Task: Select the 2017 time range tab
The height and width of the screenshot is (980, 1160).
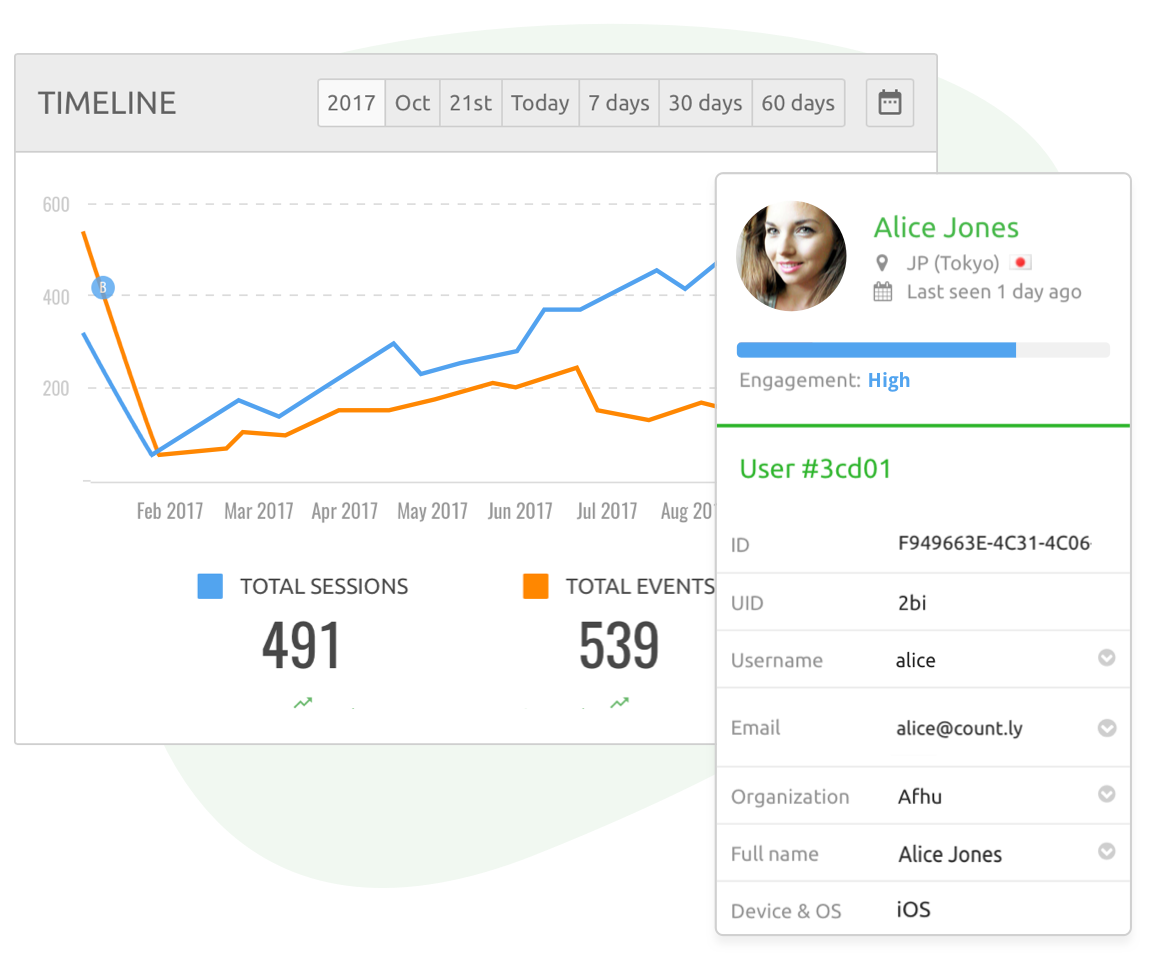Action: (x=351, y=103)
